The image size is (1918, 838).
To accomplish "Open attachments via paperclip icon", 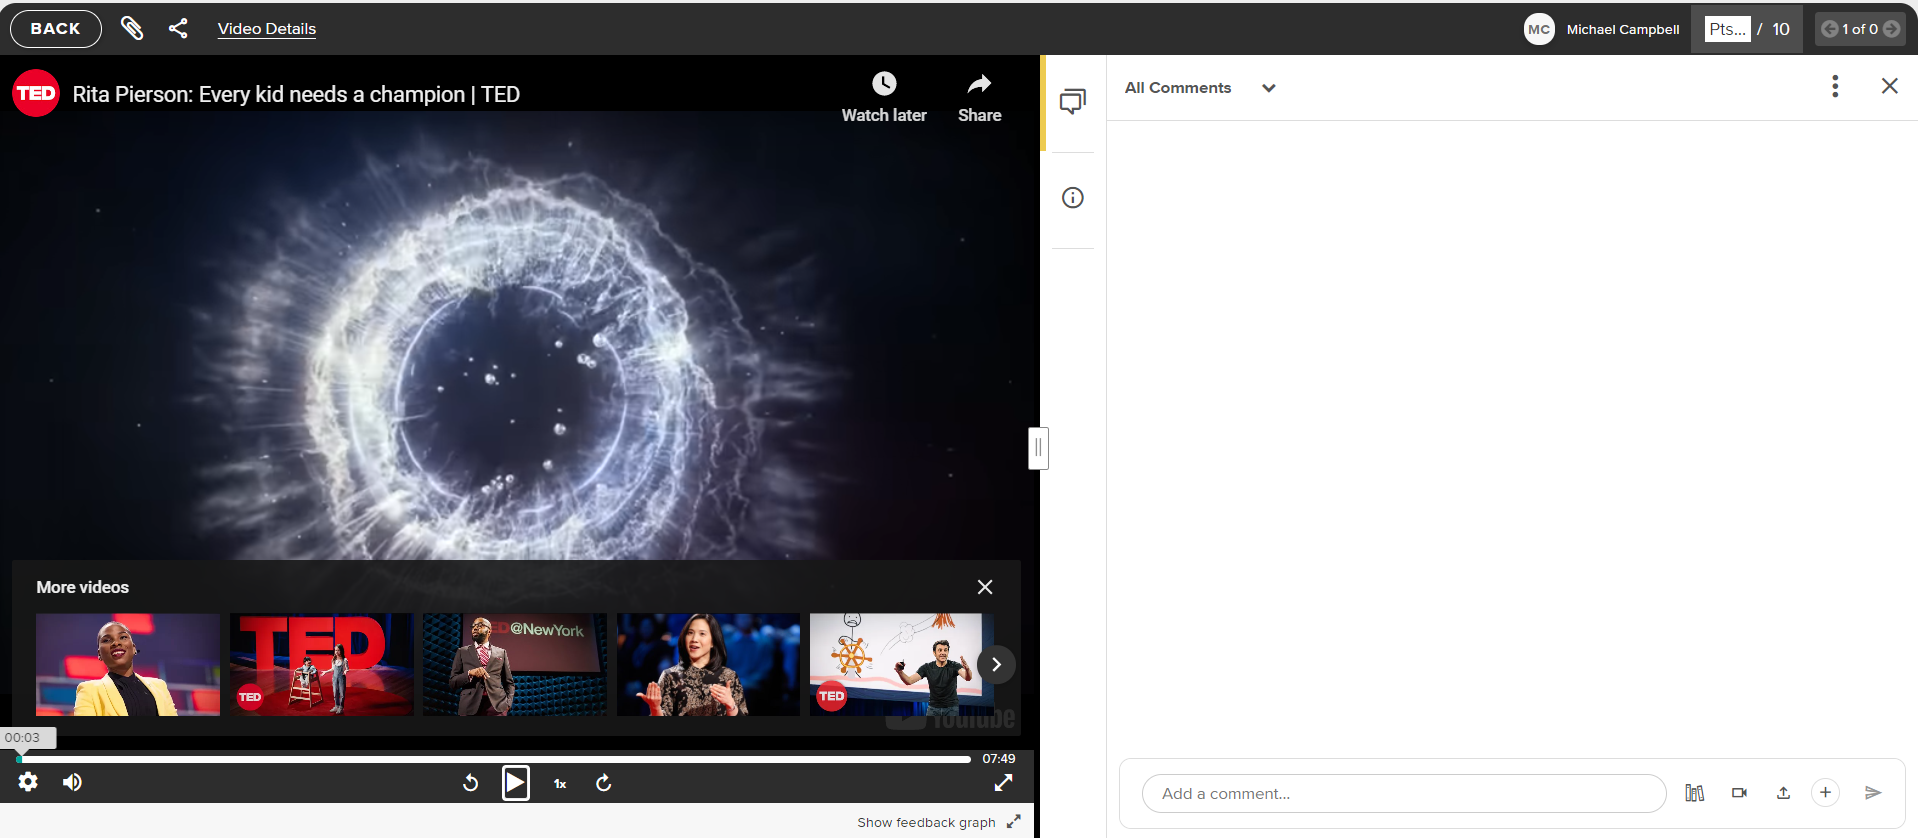I will tap(132, 29).
